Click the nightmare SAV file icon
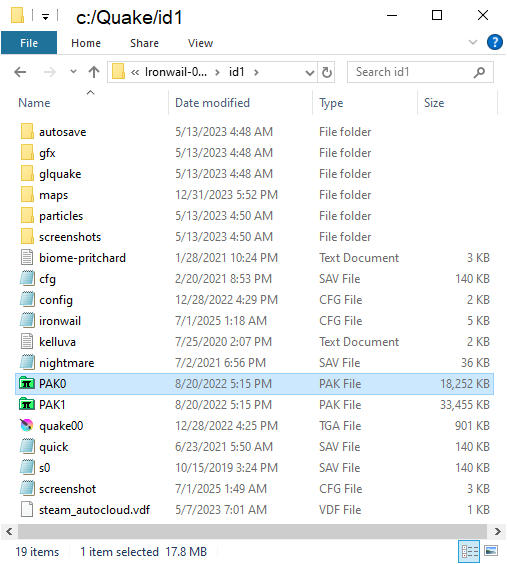The height and width of the screenshot is (564, 507). click(27, 363)
